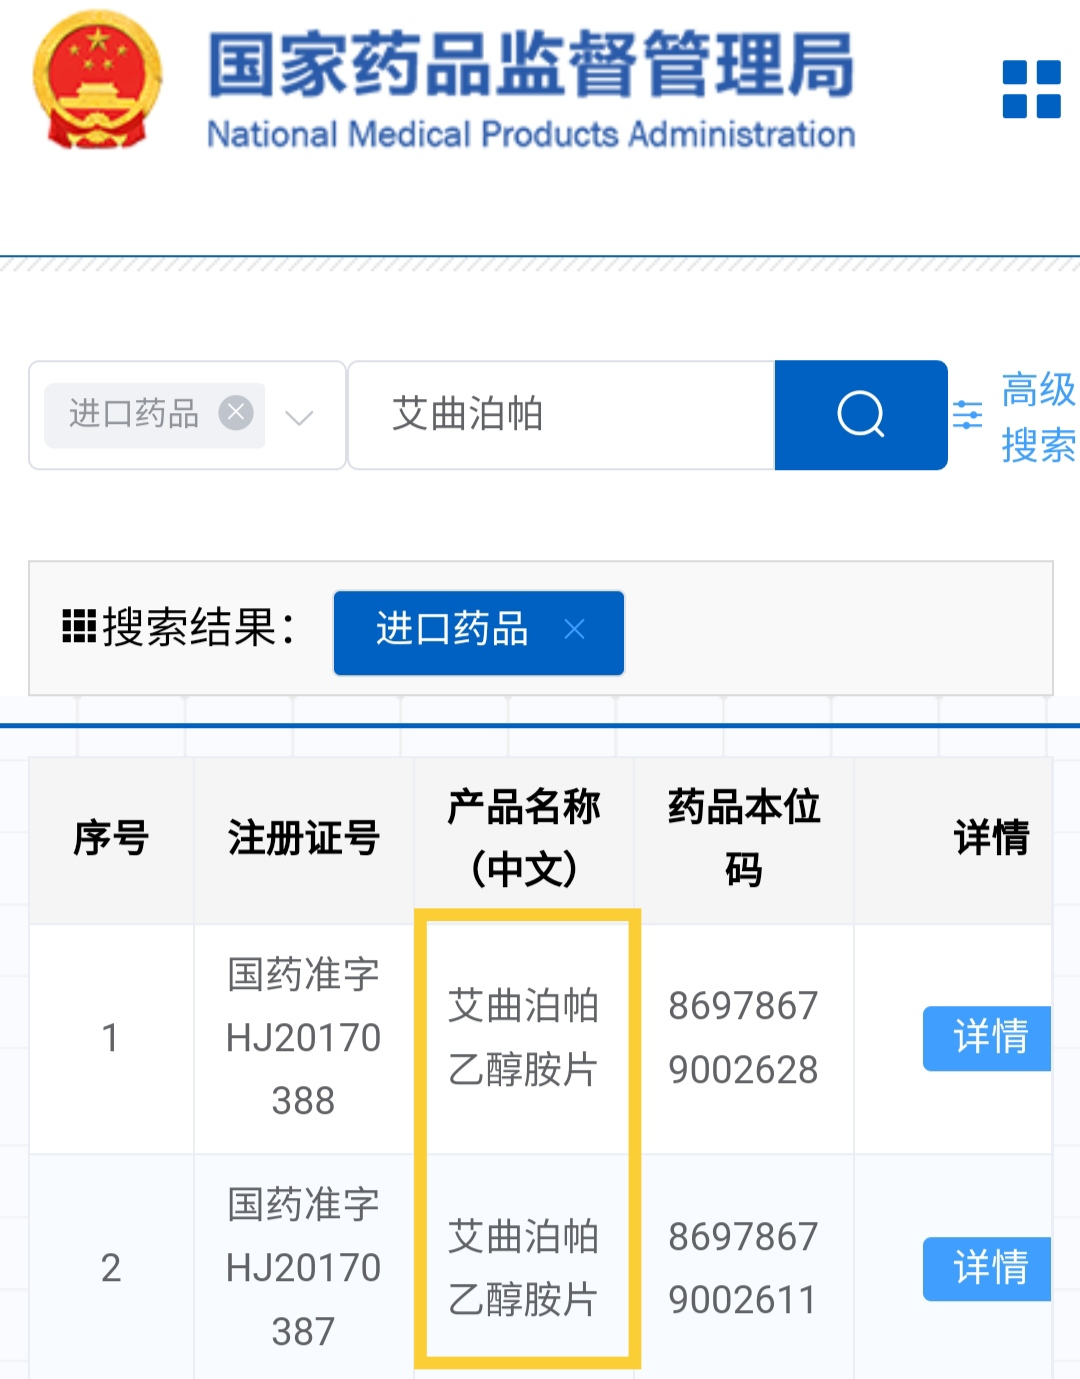Select product name in row 2
The height and width of the screenshot is (1379, 1080).
523,1268
